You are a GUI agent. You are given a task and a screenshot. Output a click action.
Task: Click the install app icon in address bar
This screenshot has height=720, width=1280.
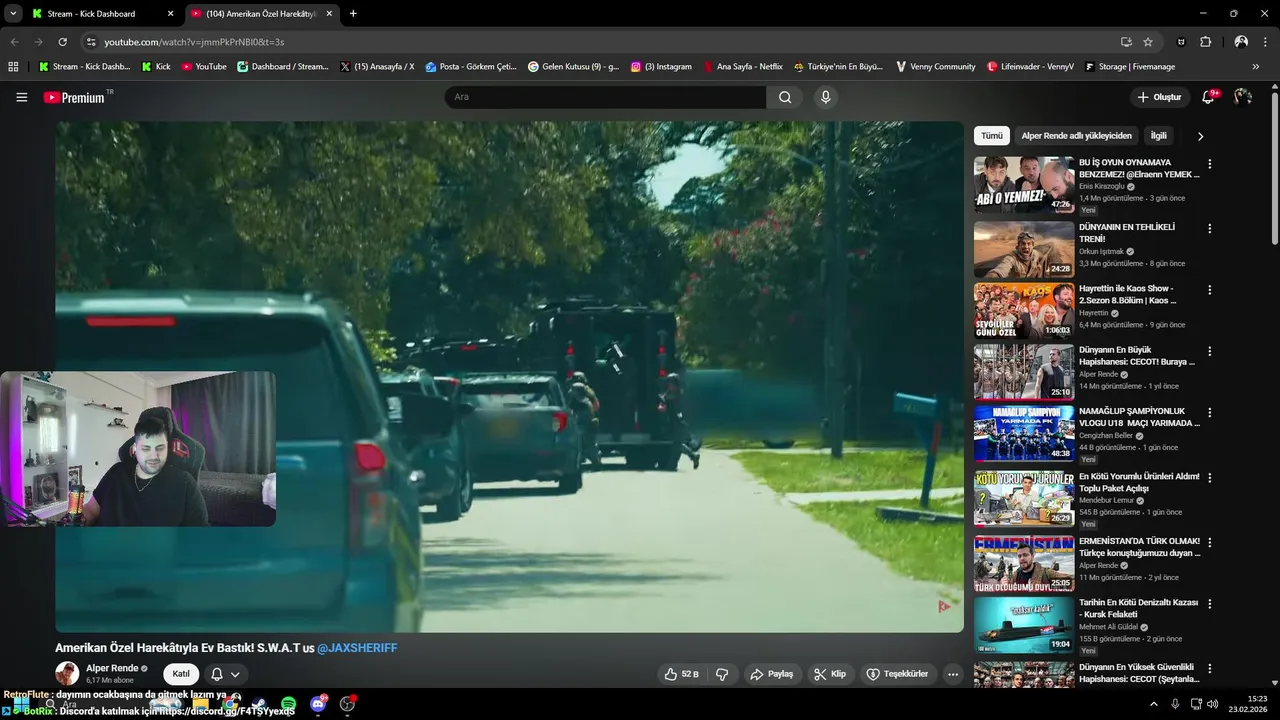pyautogui.click(x=1126, y=42)
